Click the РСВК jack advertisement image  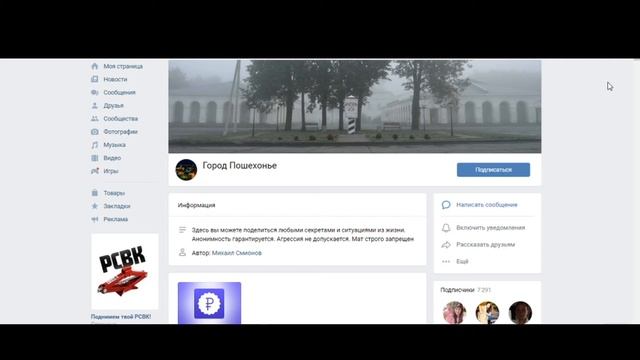pyautogui.click(x=124, y=271)
